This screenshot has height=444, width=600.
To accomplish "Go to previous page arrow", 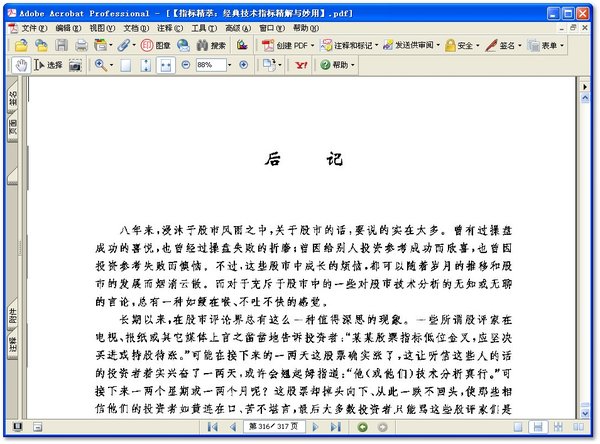I will [x=233, y=427].
